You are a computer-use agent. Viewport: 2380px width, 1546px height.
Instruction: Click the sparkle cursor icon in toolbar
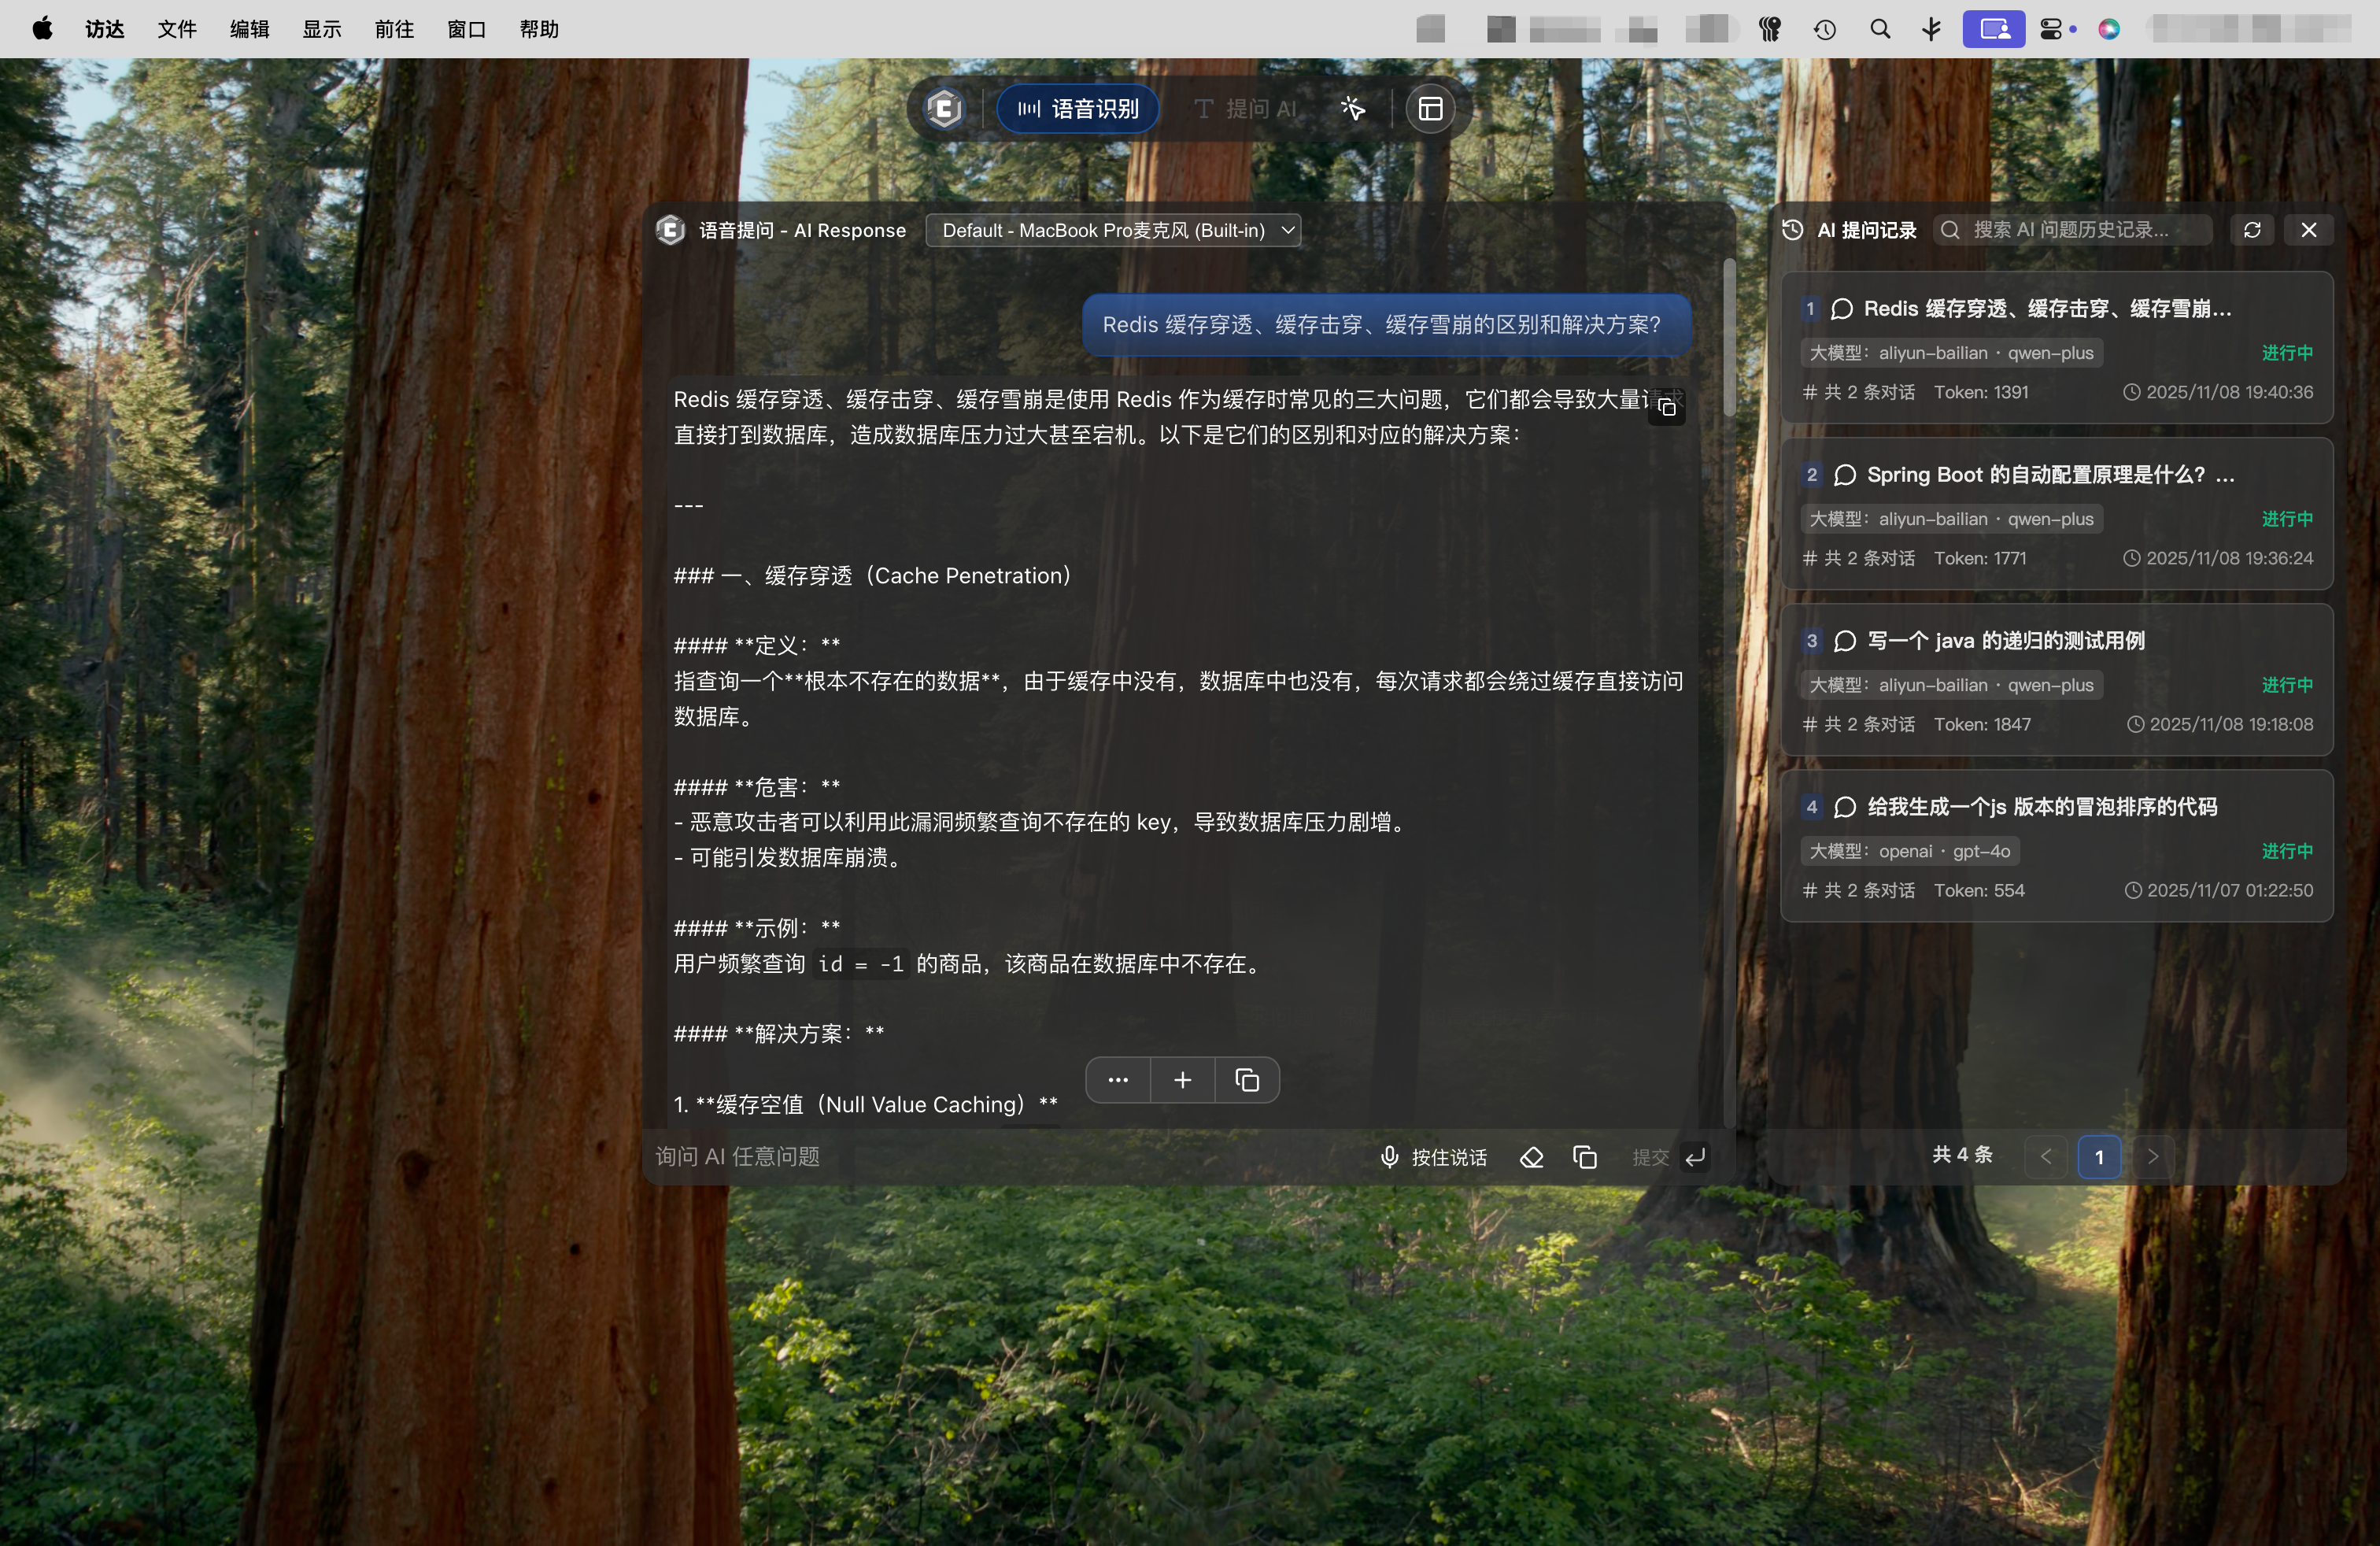click(1352, 109)
